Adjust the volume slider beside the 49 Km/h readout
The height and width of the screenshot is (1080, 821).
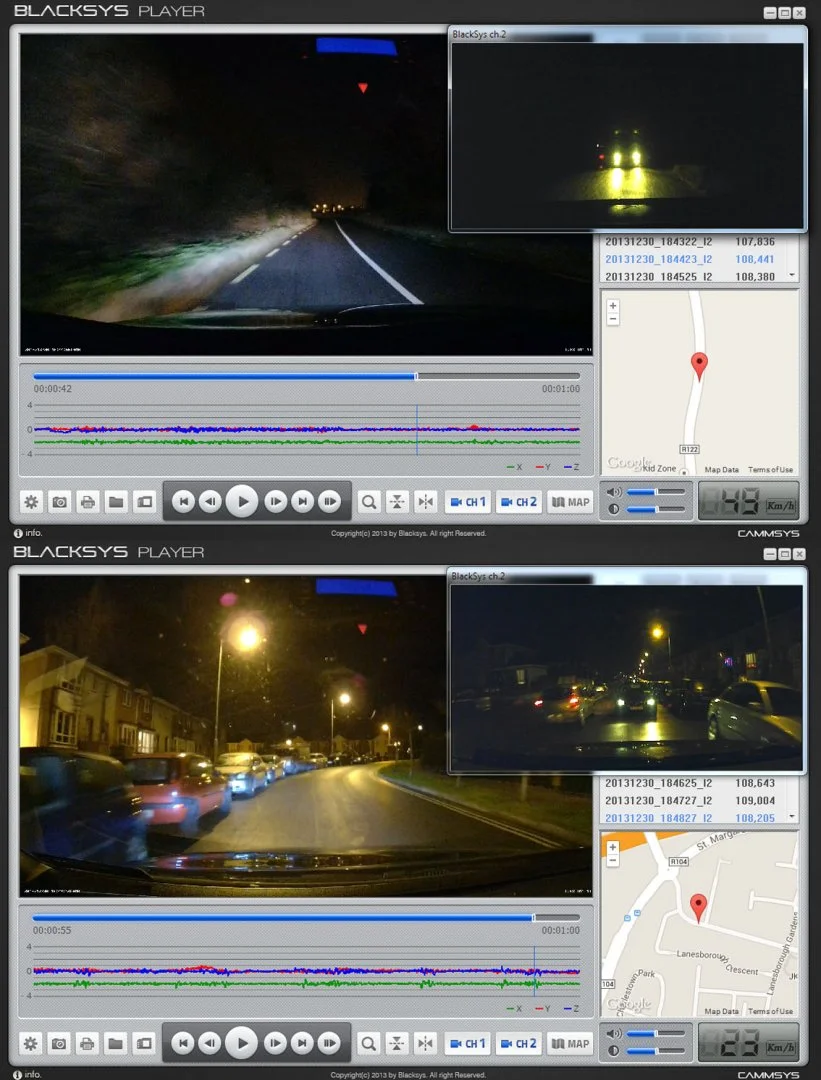[655, 492]
